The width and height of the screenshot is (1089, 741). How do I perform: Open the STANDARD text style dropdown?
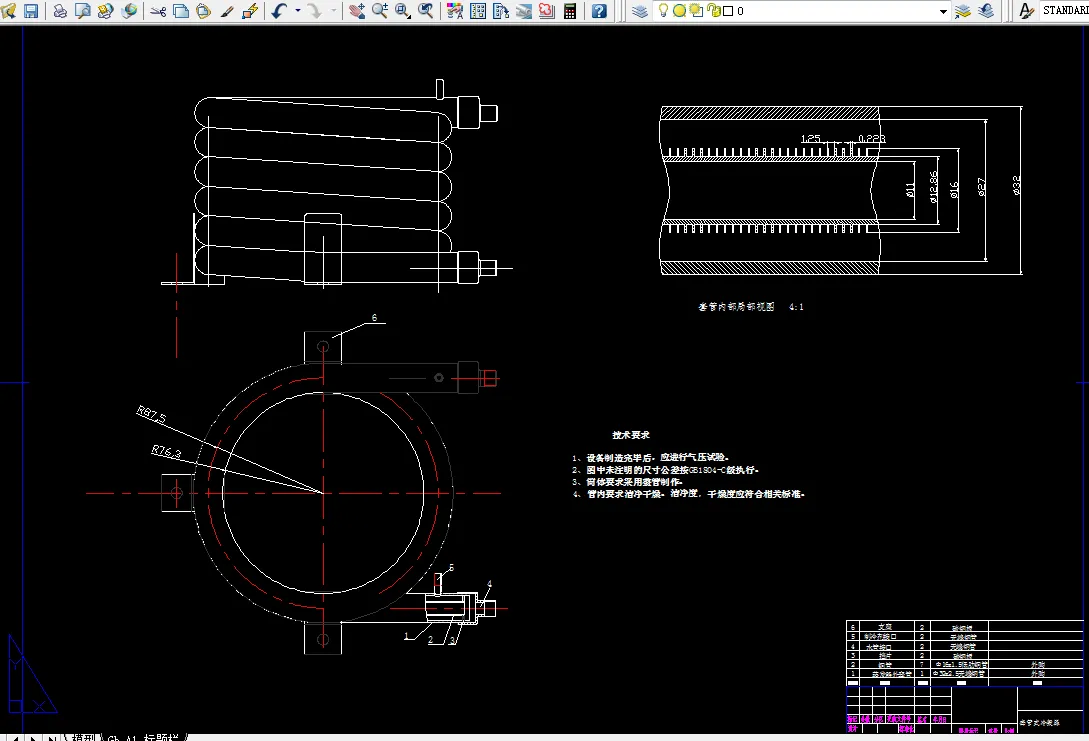coord(1065,11)
